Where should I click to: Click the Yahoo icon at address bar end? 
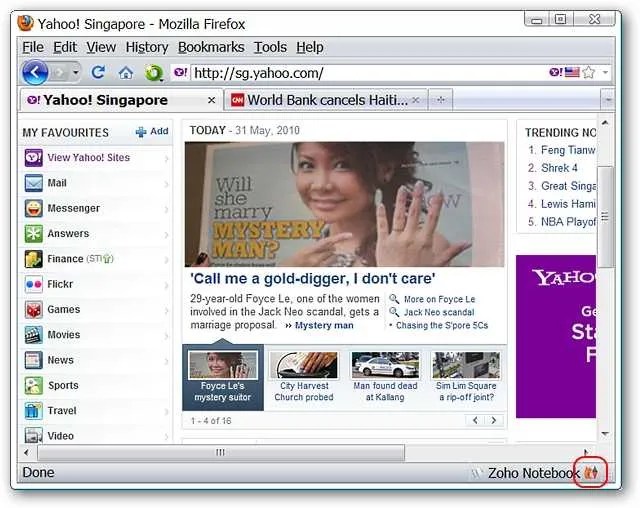tap(556, 72)
